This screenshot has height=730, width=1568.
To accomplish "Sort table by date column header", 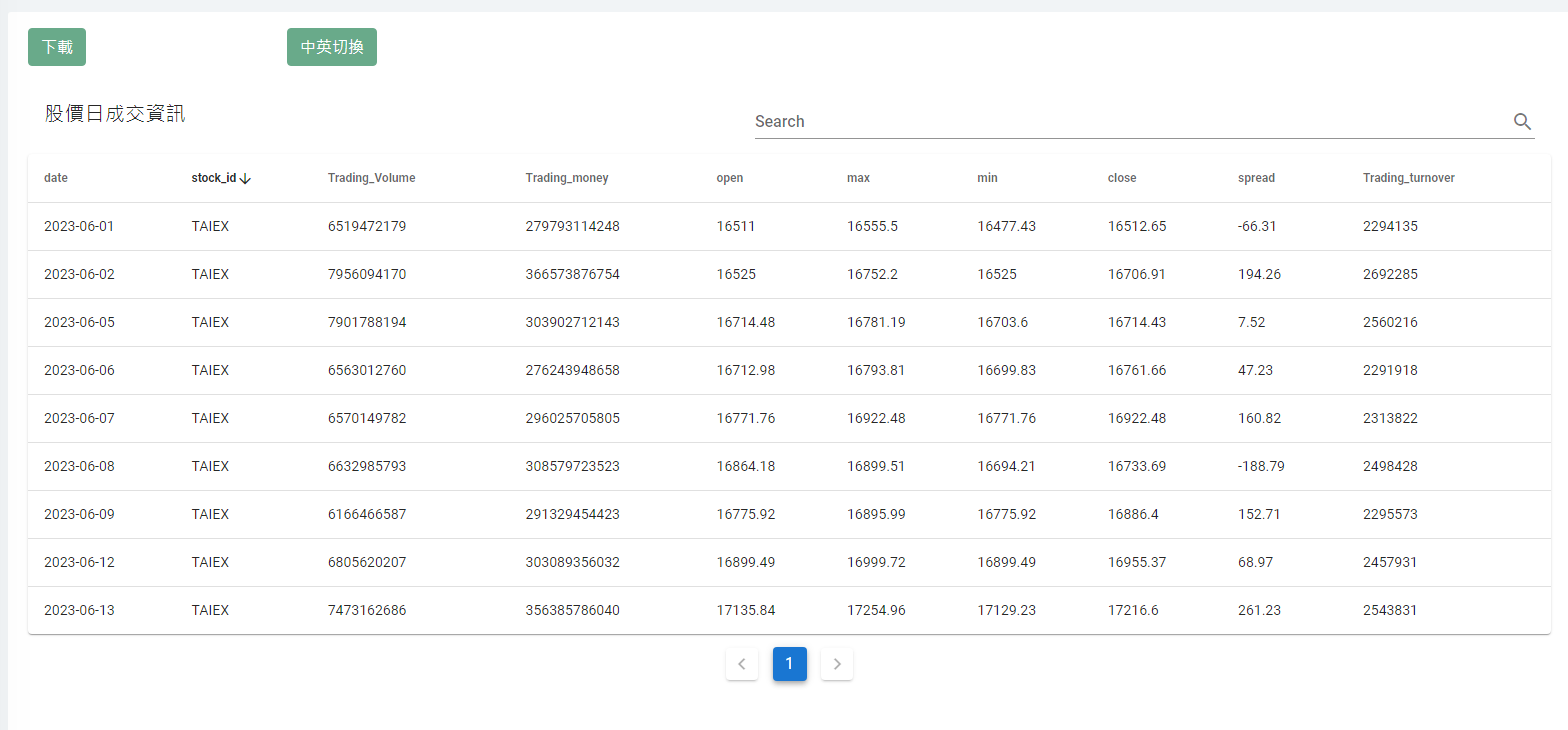I will coord(56,178).
